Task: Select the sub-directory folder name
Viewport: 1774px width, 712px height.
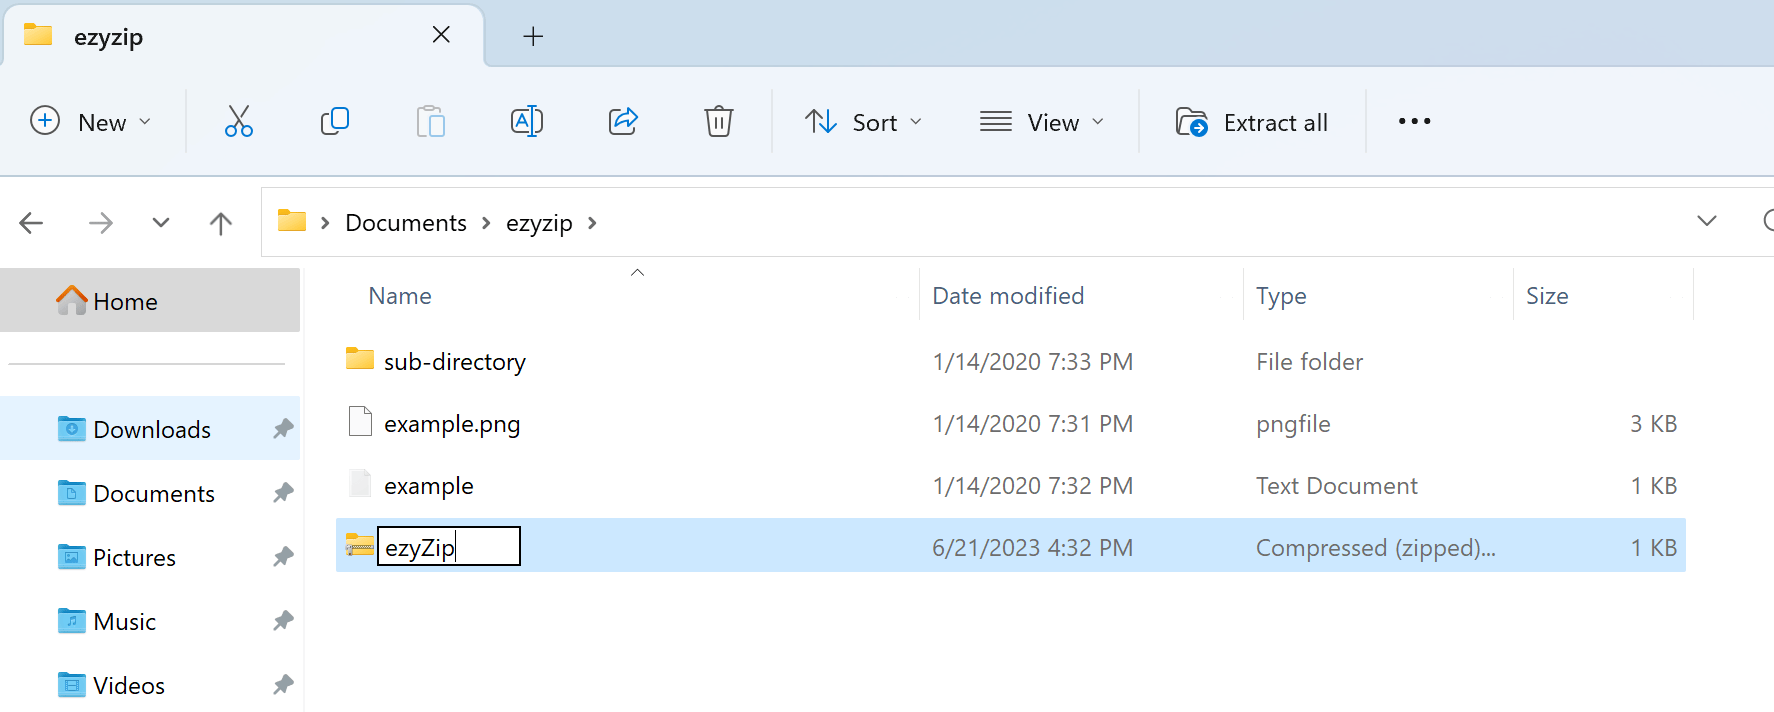Action: tap(455, 361)
